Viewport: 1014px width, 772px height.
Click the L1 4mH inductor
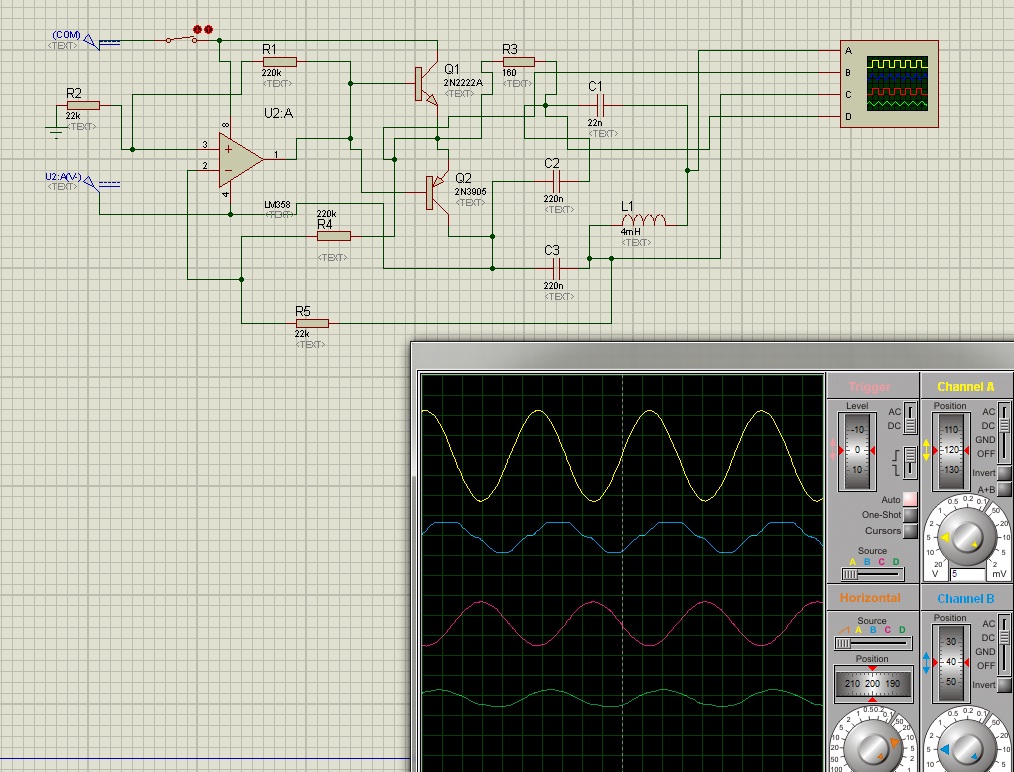point(642,220)
